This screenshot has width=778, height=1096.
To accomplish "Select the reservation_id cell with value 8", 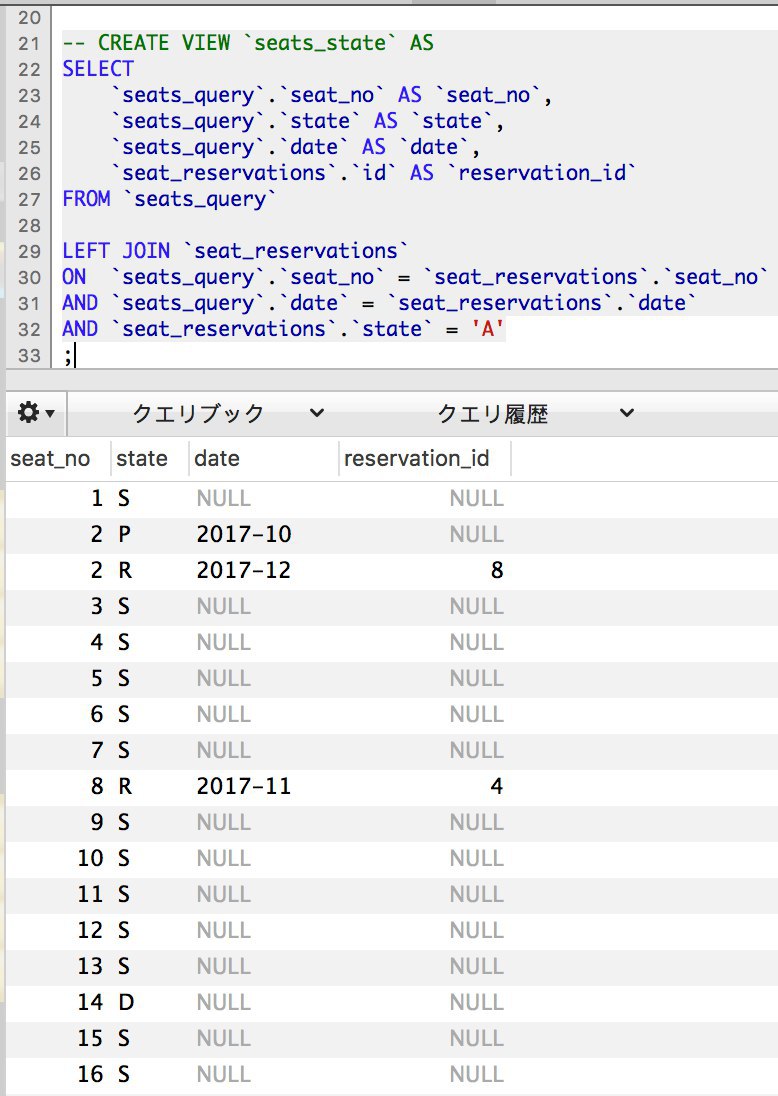I will [496, 571].
